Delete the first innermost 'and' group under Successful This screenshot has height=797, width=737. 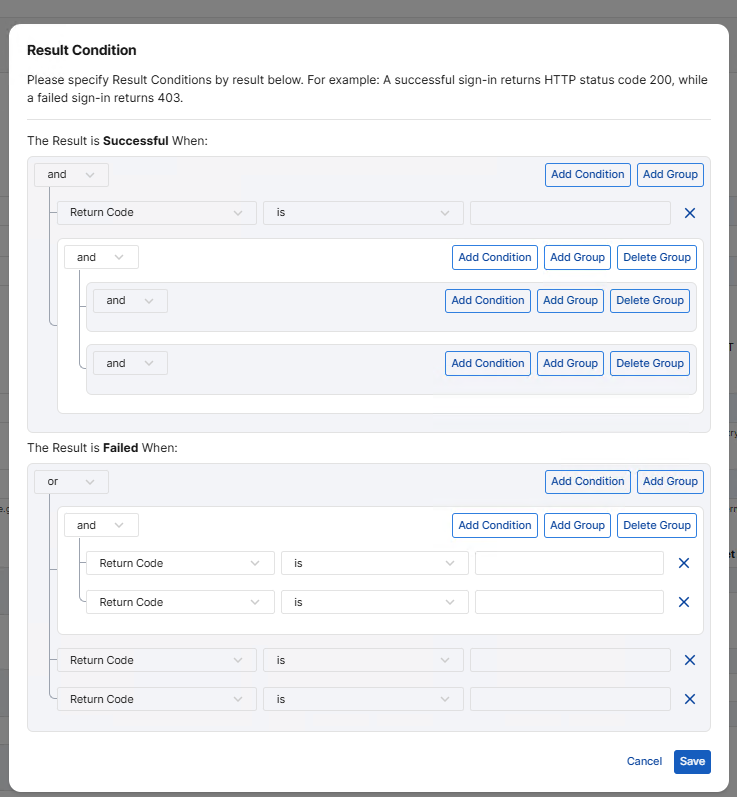pos(649,300)
